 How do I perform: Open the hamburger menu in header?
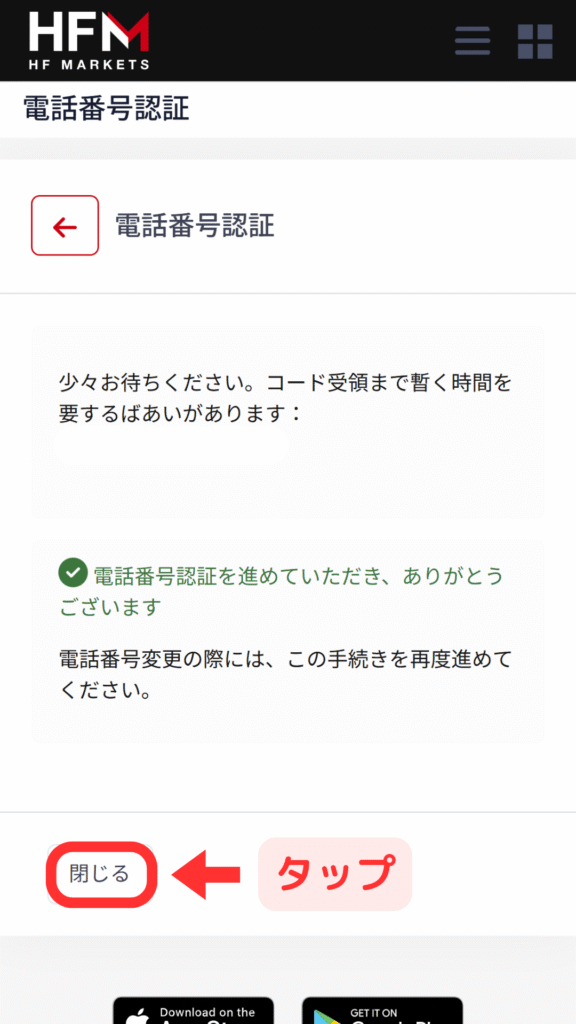472,42
